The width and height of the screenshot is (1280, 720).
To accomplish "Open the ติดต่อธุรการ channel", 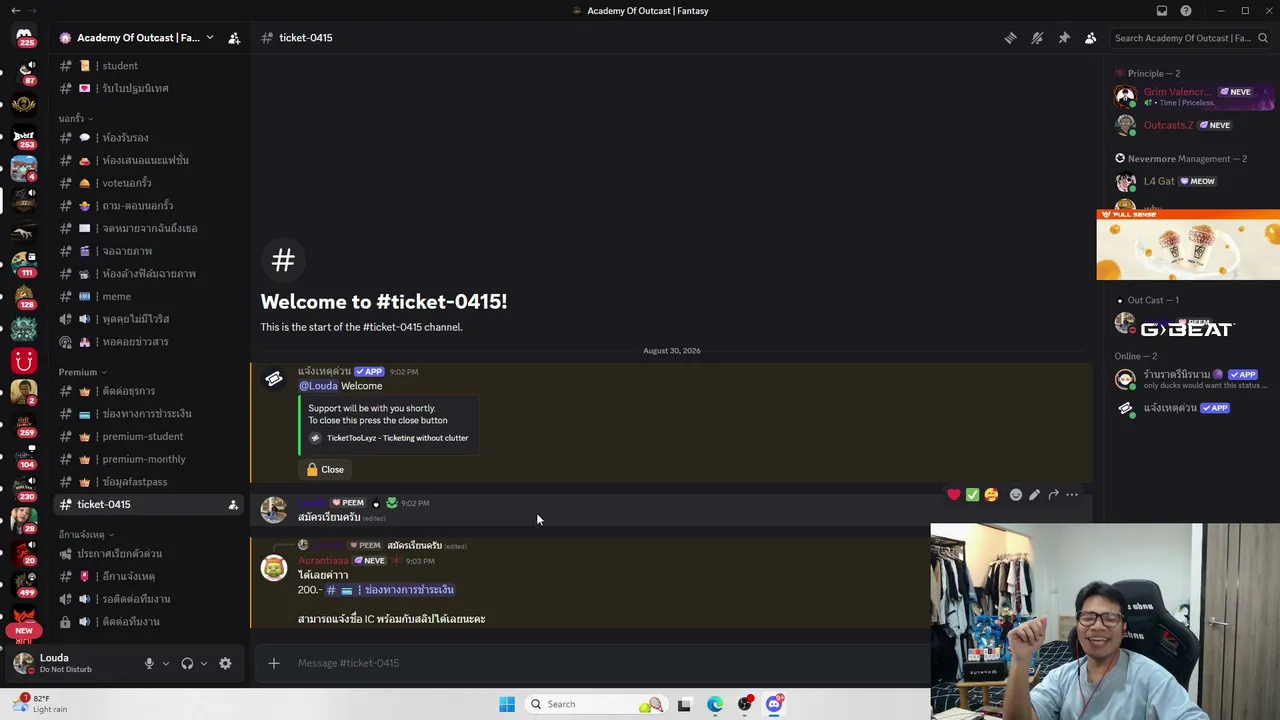I will 128,391.
